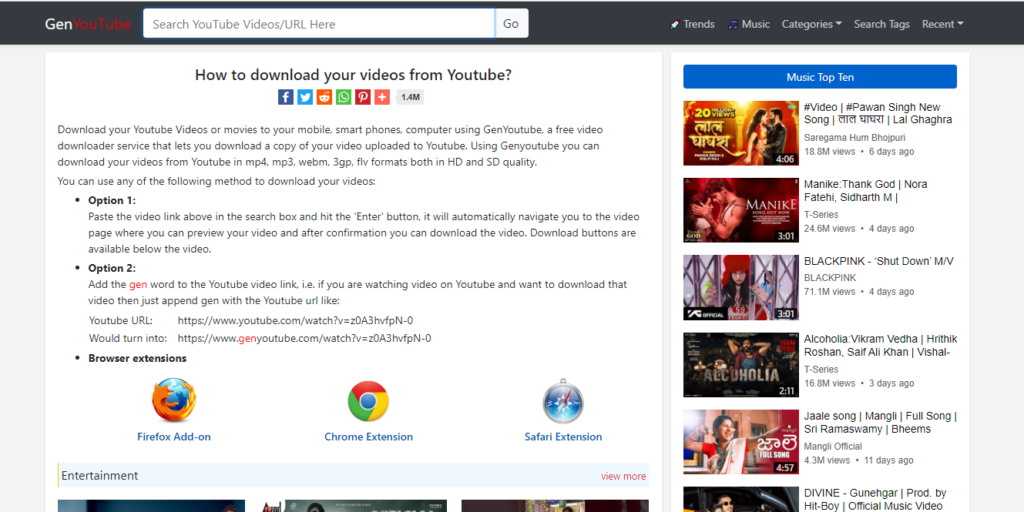Image resolution: width=1024 pixels, height=512 pixels.
Task: Open more sharing options plus icon
Action: point(382,97)
